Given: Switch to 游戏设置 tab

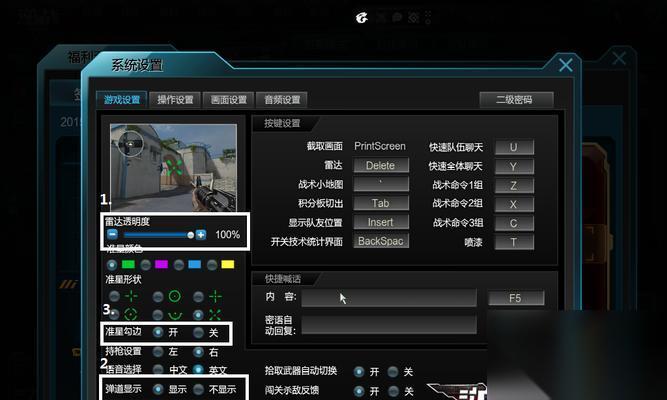Looking at the screenshot, I should pyautogui.click(x=122, y=100).
